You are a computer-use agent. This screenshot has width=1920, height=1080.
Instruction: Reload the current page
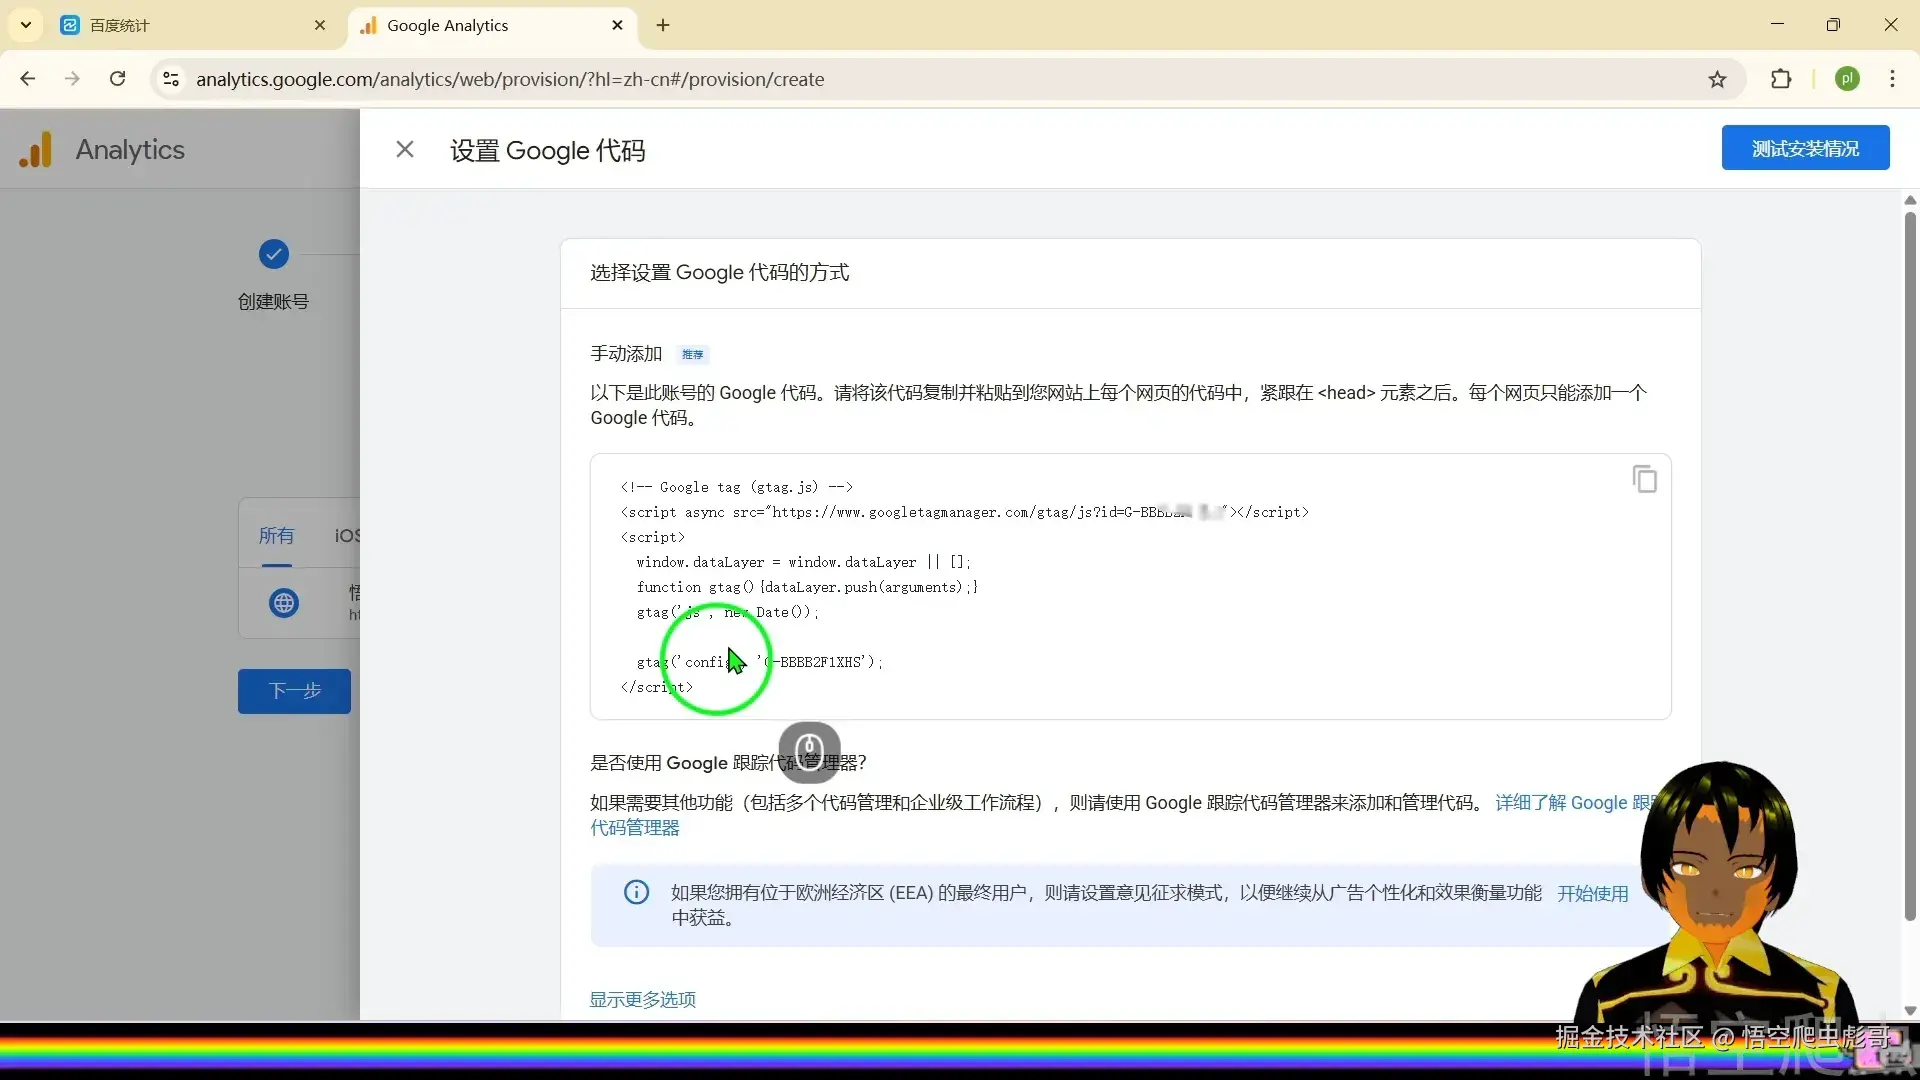(117, 79)
